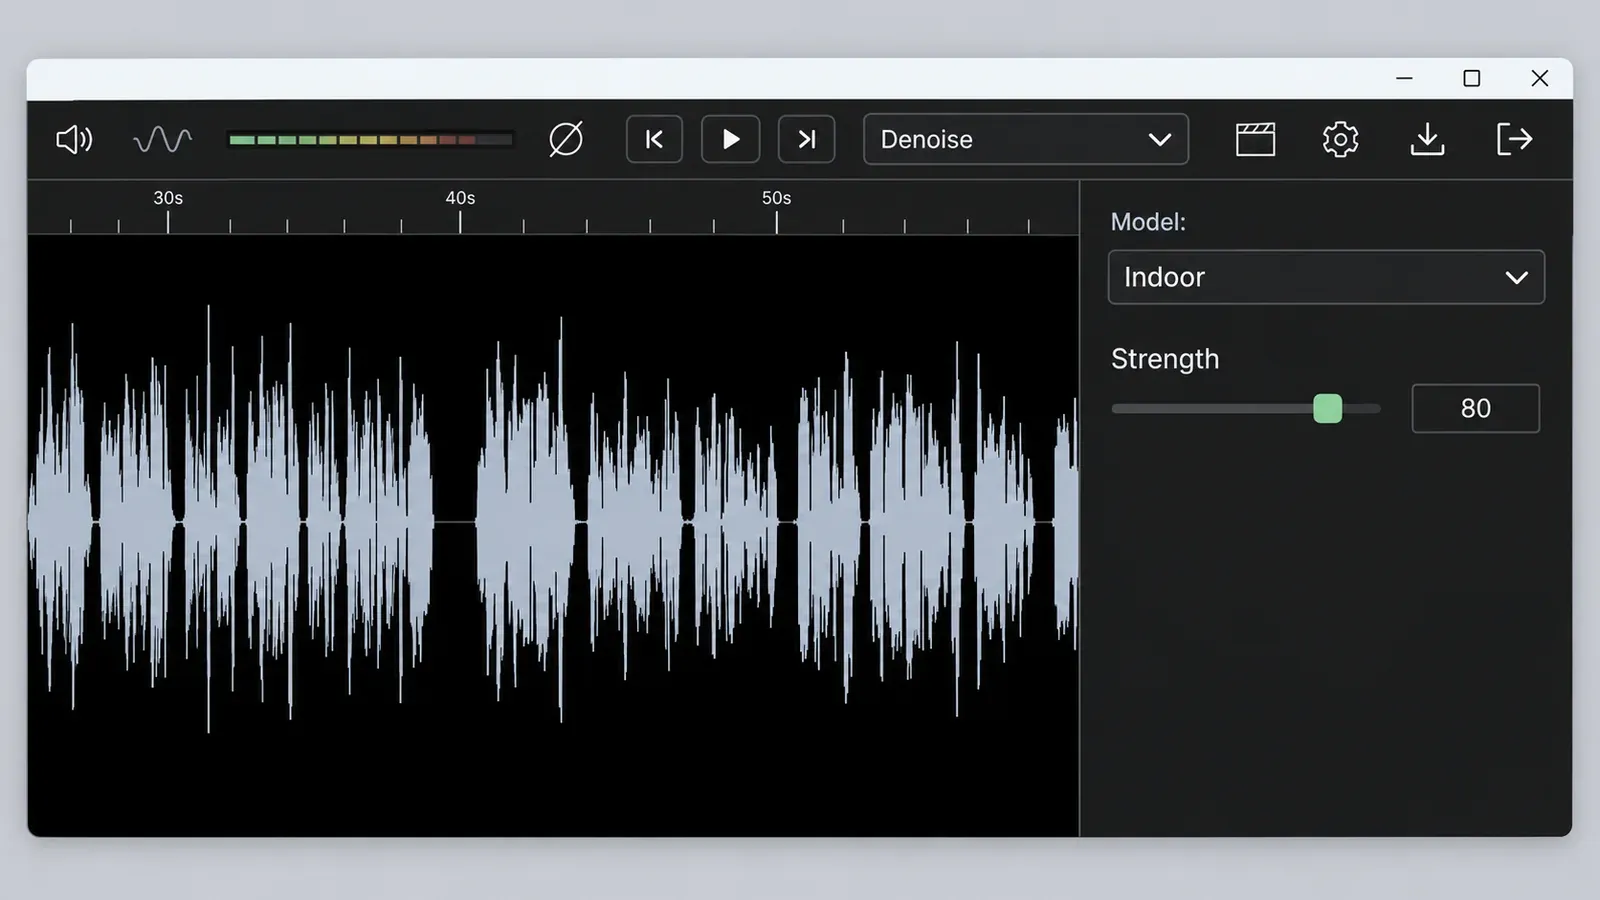Click the 30s marker on the timeline
Viewport: 1600px width, 900px height.
click(168, 198)
